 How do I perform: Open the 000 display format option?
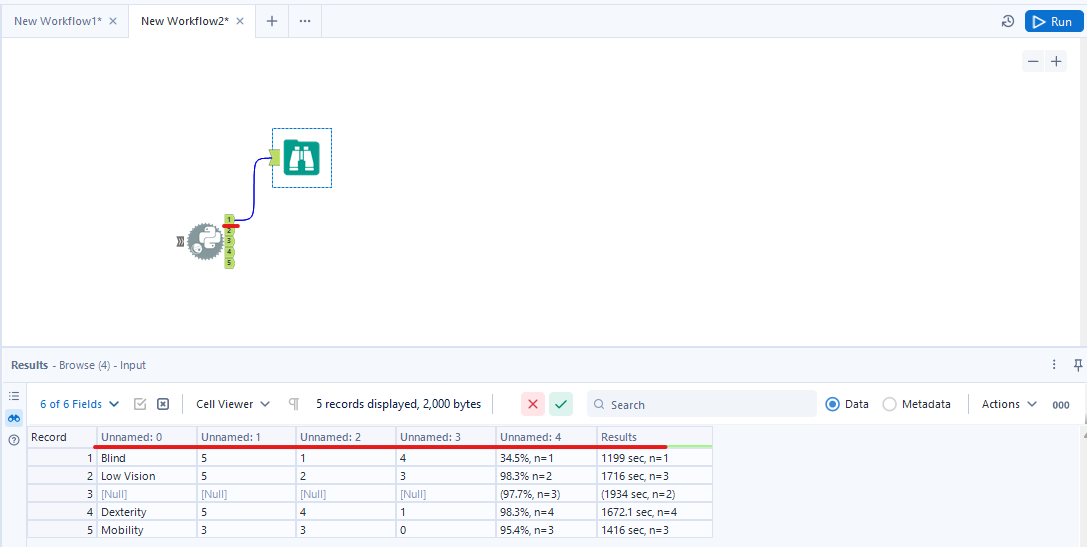coord(1061,405)
